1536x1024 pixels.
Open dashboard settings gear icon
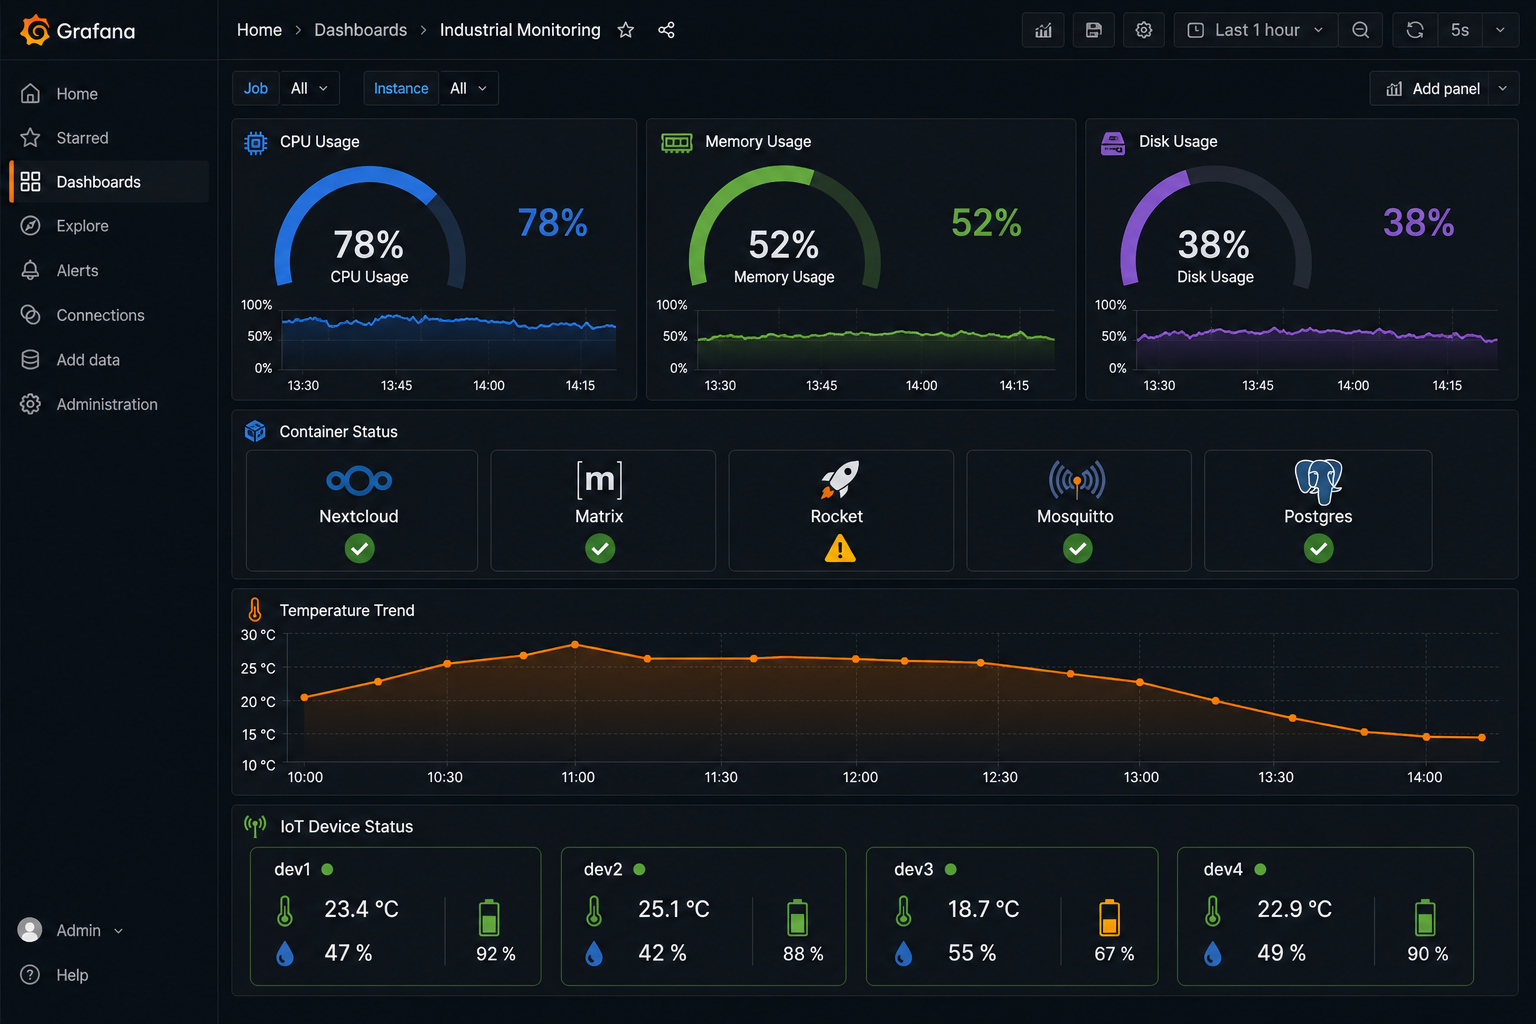click(x=1143, y=30)
